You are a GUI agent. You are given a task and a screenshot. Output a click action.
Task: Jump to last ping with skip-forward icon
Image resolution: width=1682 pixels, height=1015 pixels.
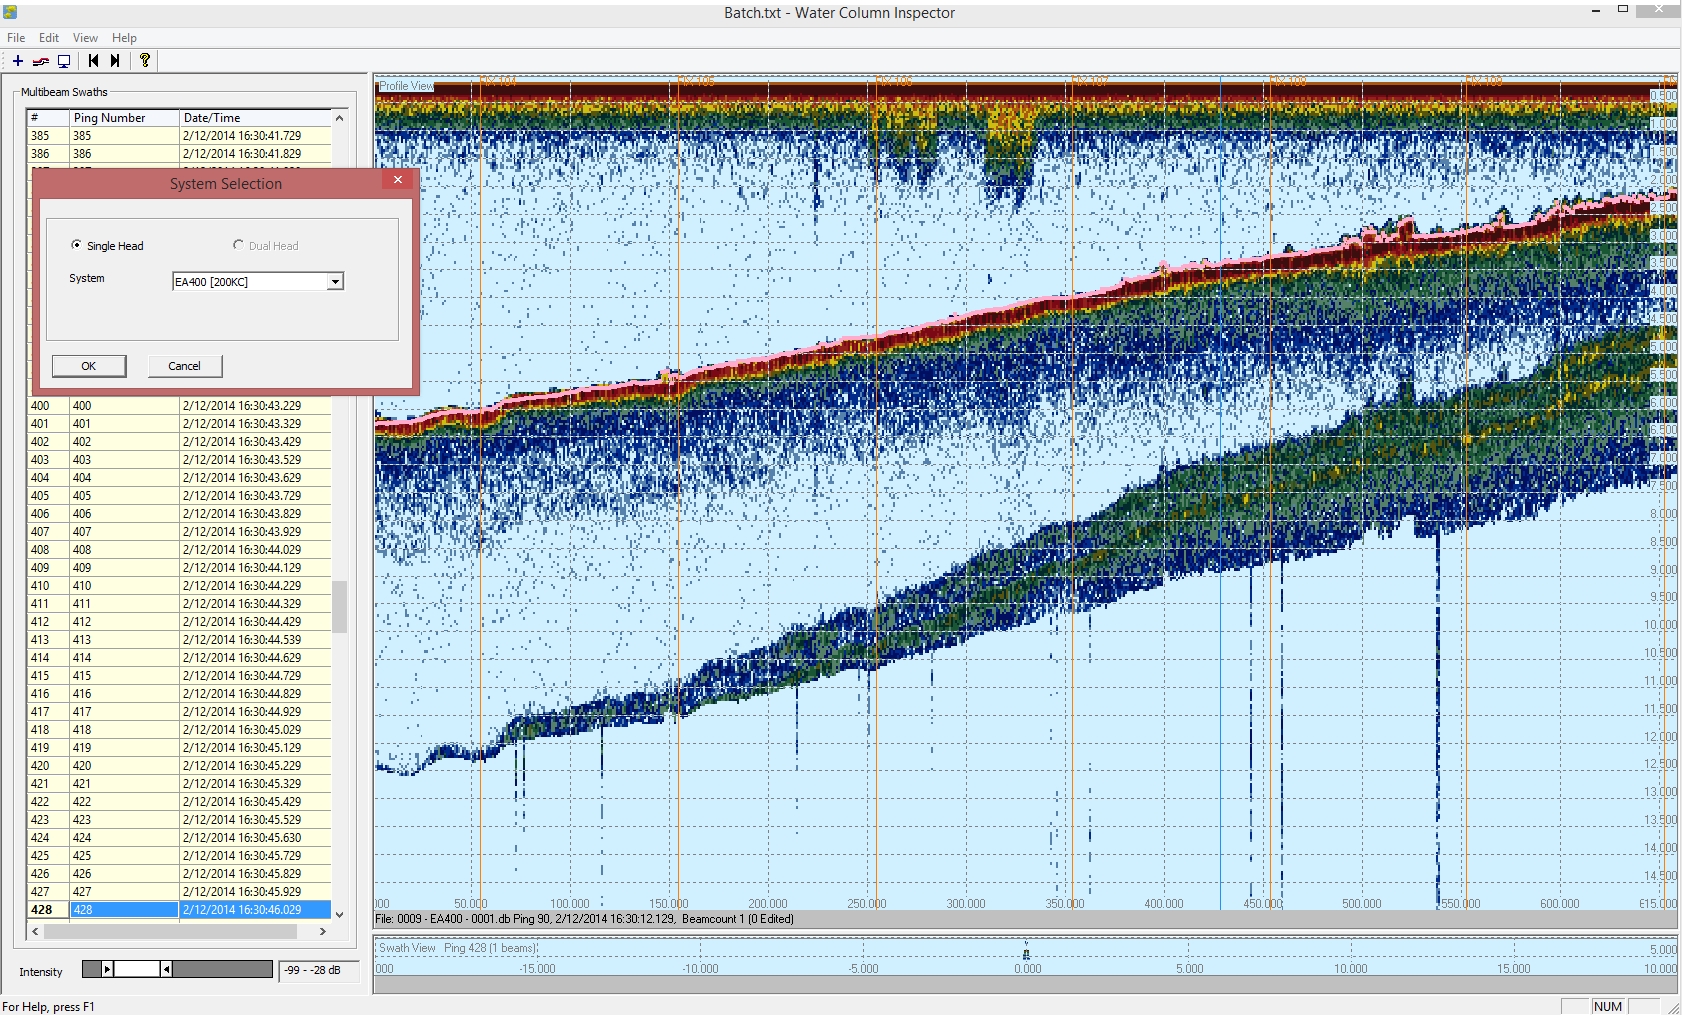[115, 61]
